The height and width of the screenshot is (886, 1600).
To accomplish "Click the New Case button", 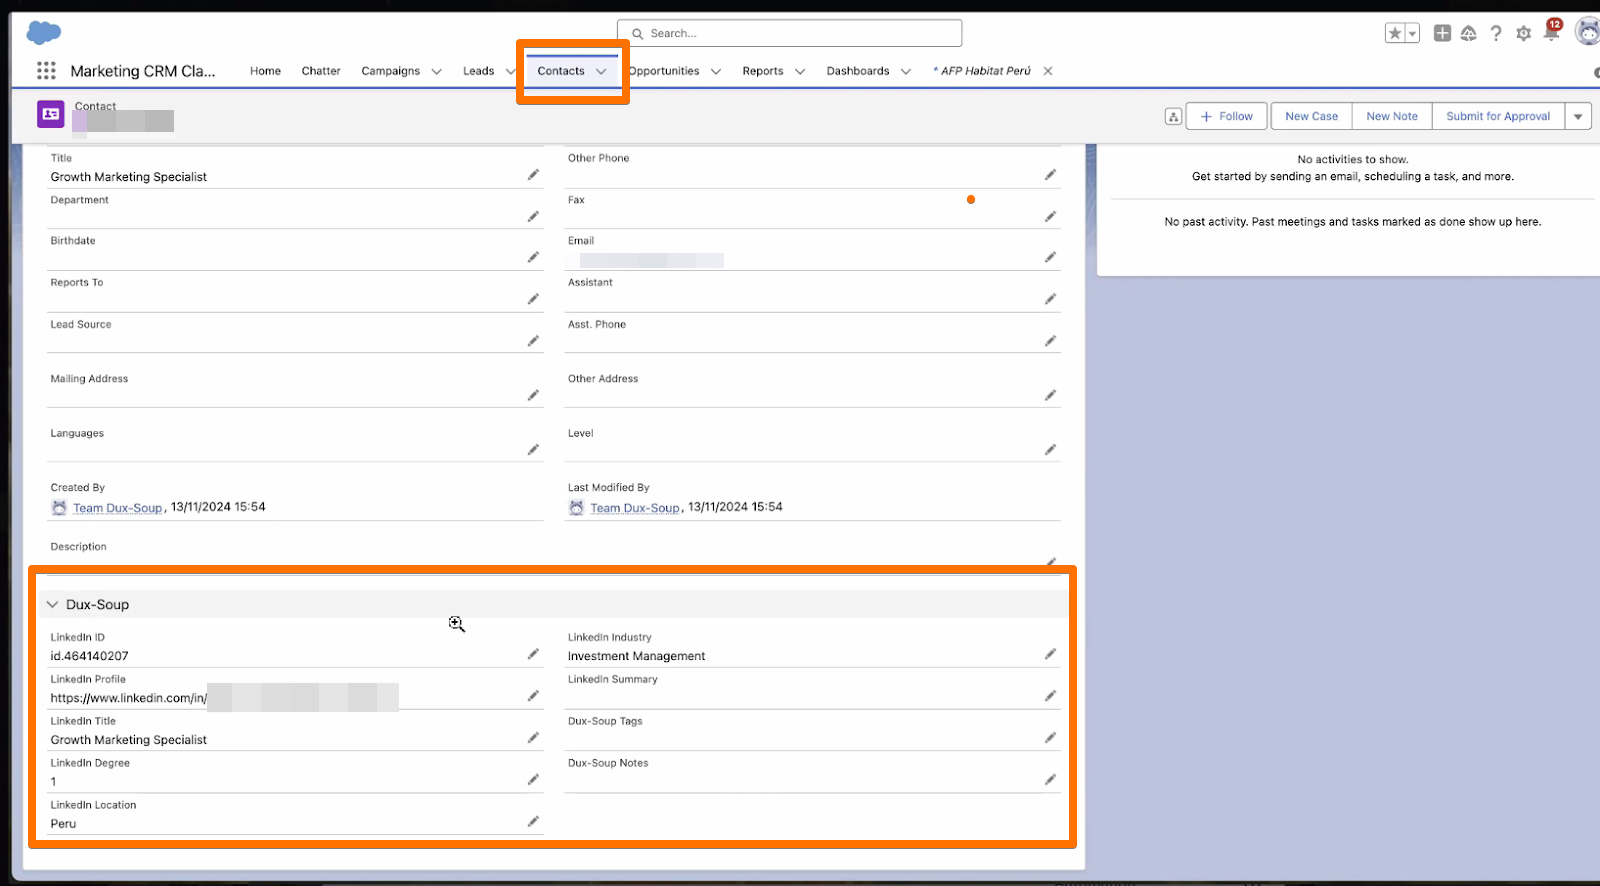I will [1311, 117].
